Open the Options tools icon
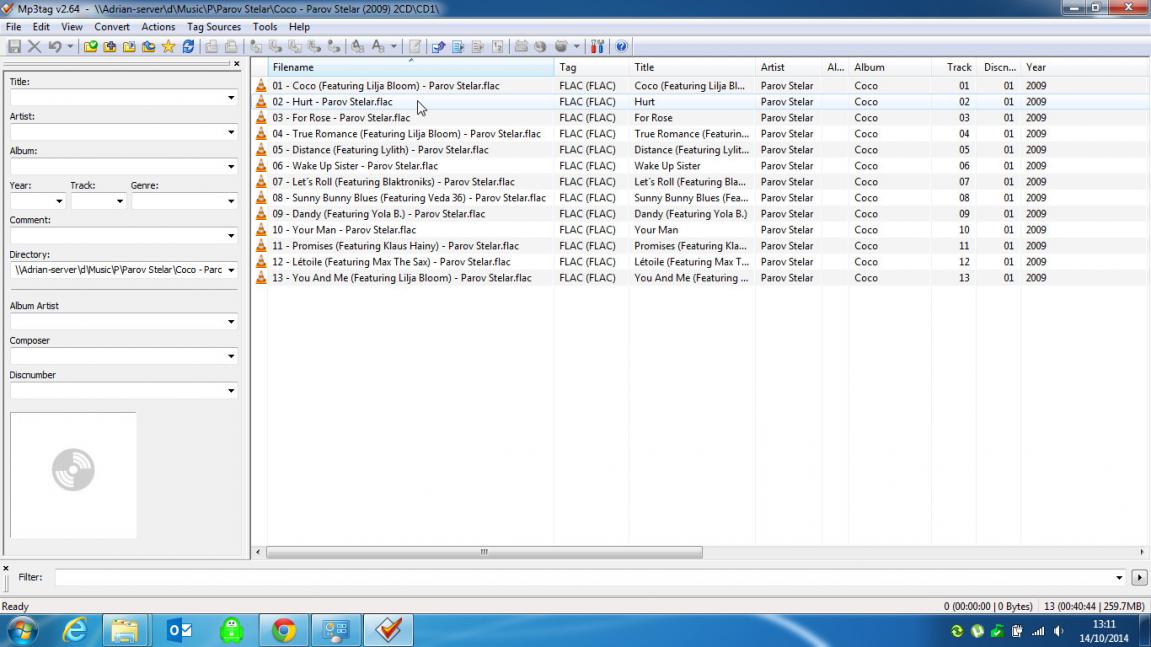Viewport: 1151px width, 647px height. 597,47
